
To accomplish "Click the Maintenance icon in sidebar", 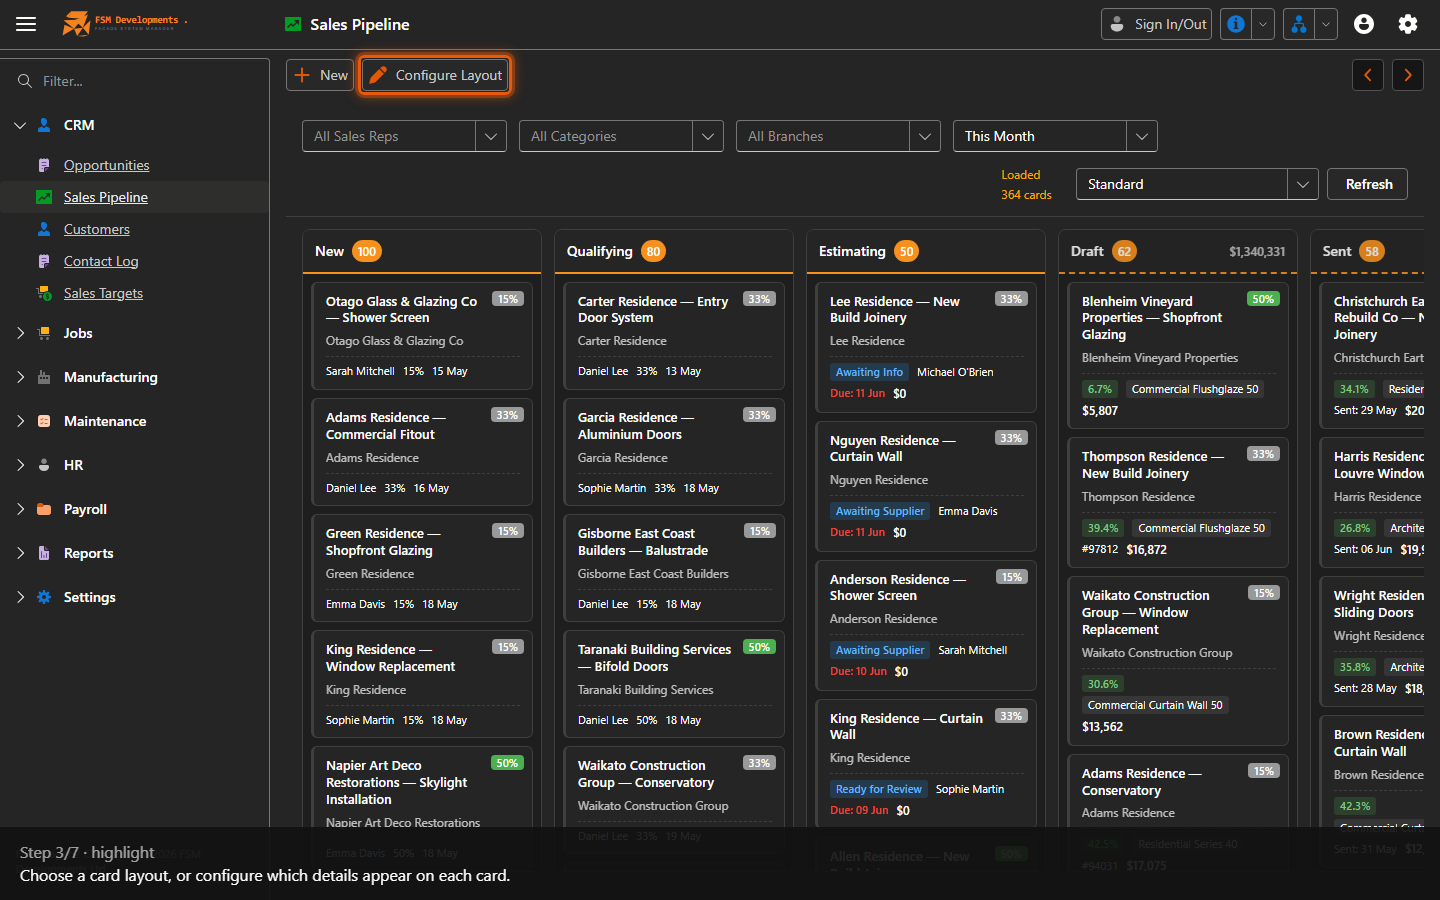I will (44, 421).
